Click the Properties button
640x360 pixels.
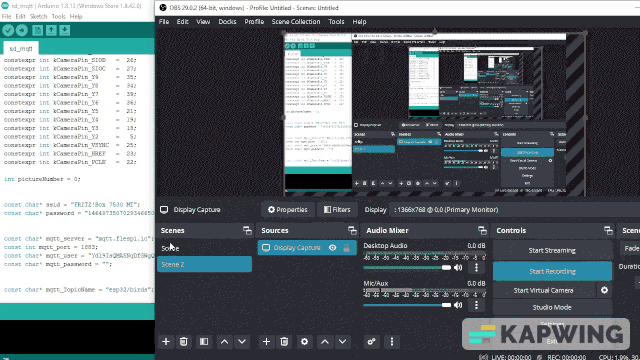pyautogui.click(x=287, y=210)
